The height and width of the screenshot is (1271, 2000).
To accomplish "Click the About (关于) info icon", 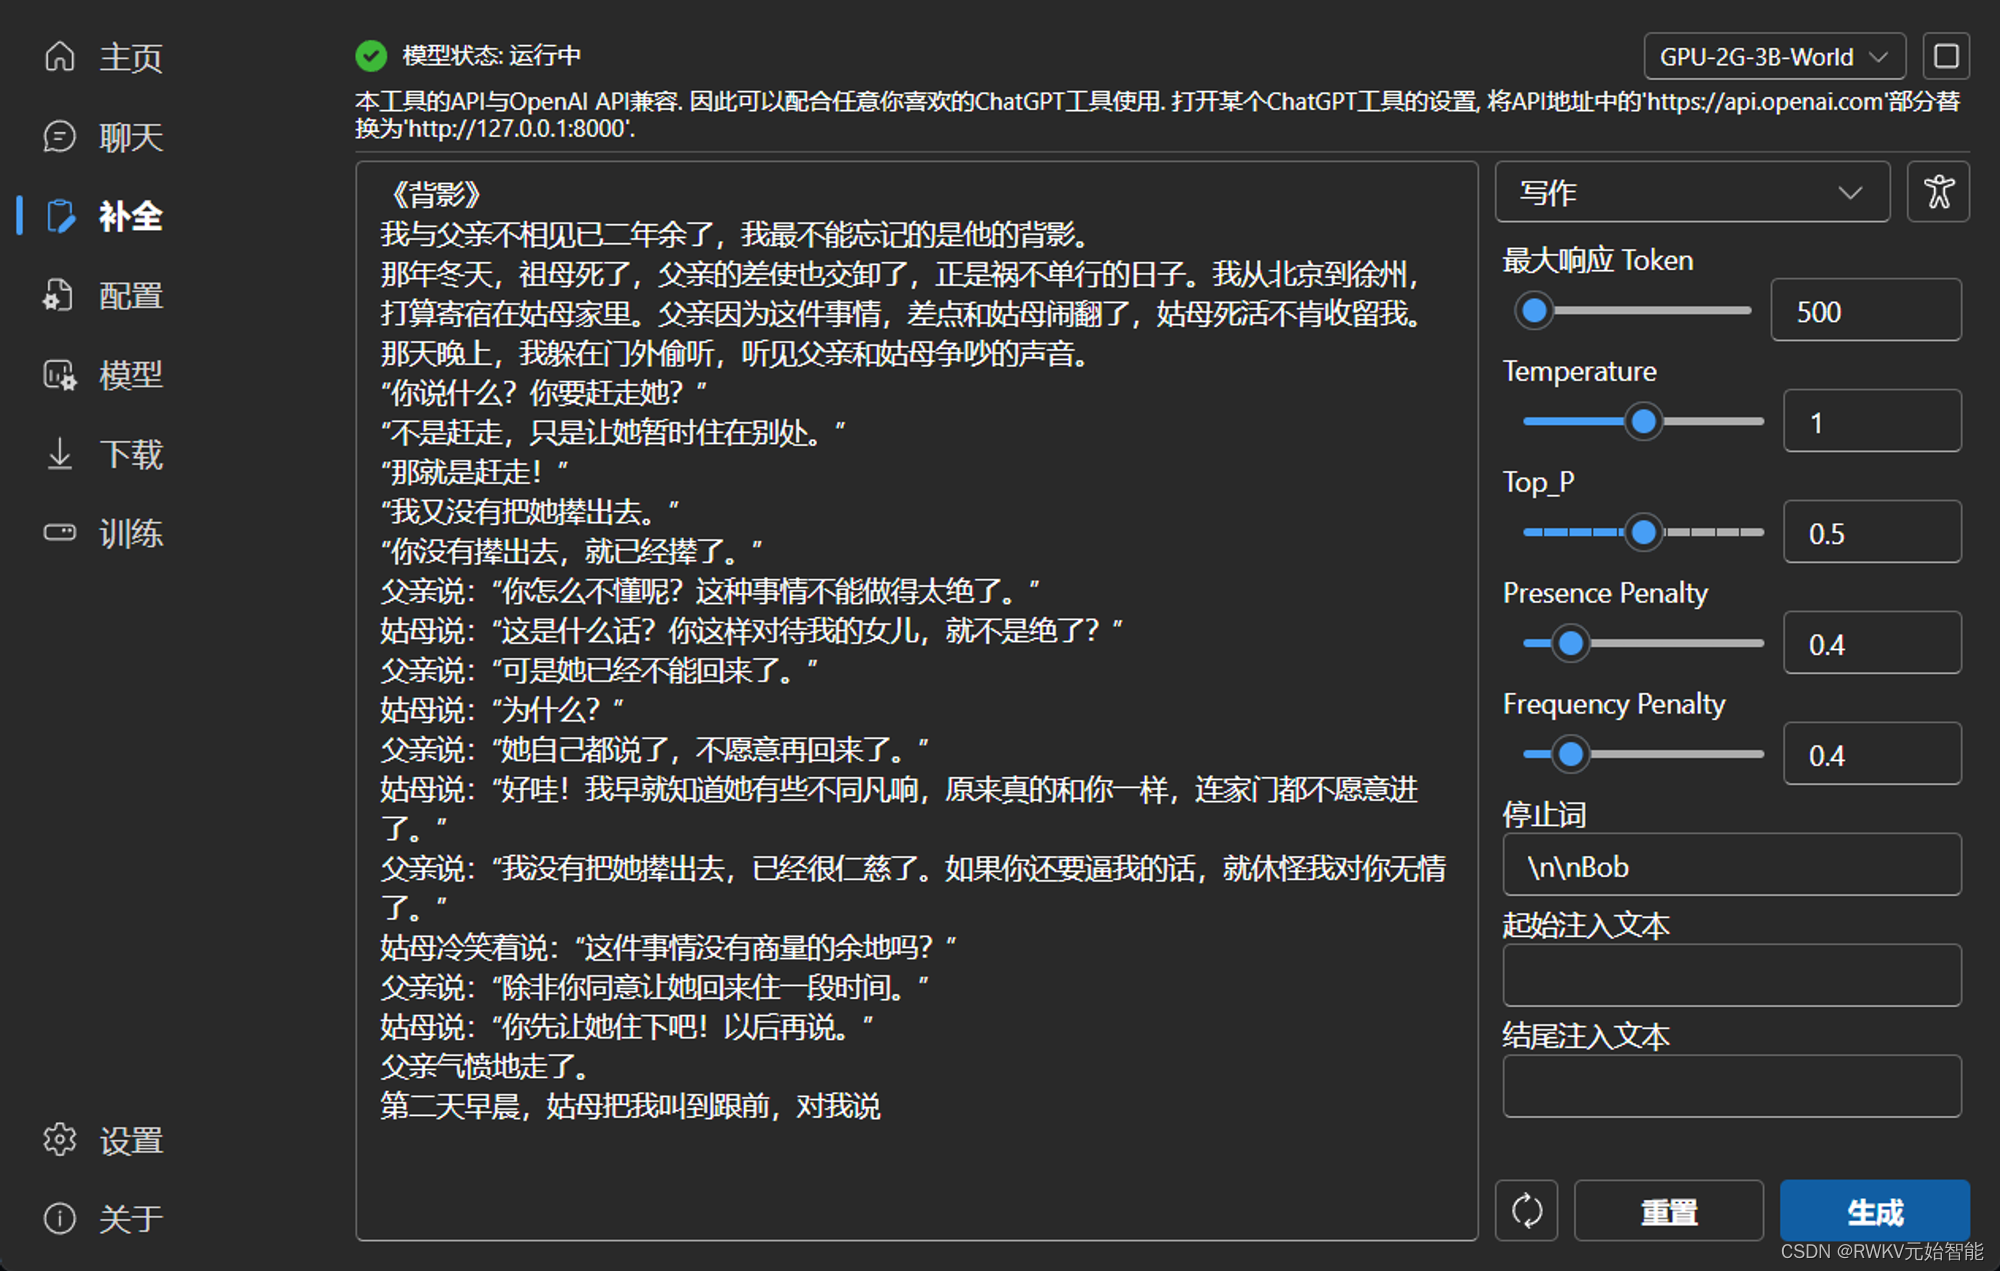I will coord(60,1218).
